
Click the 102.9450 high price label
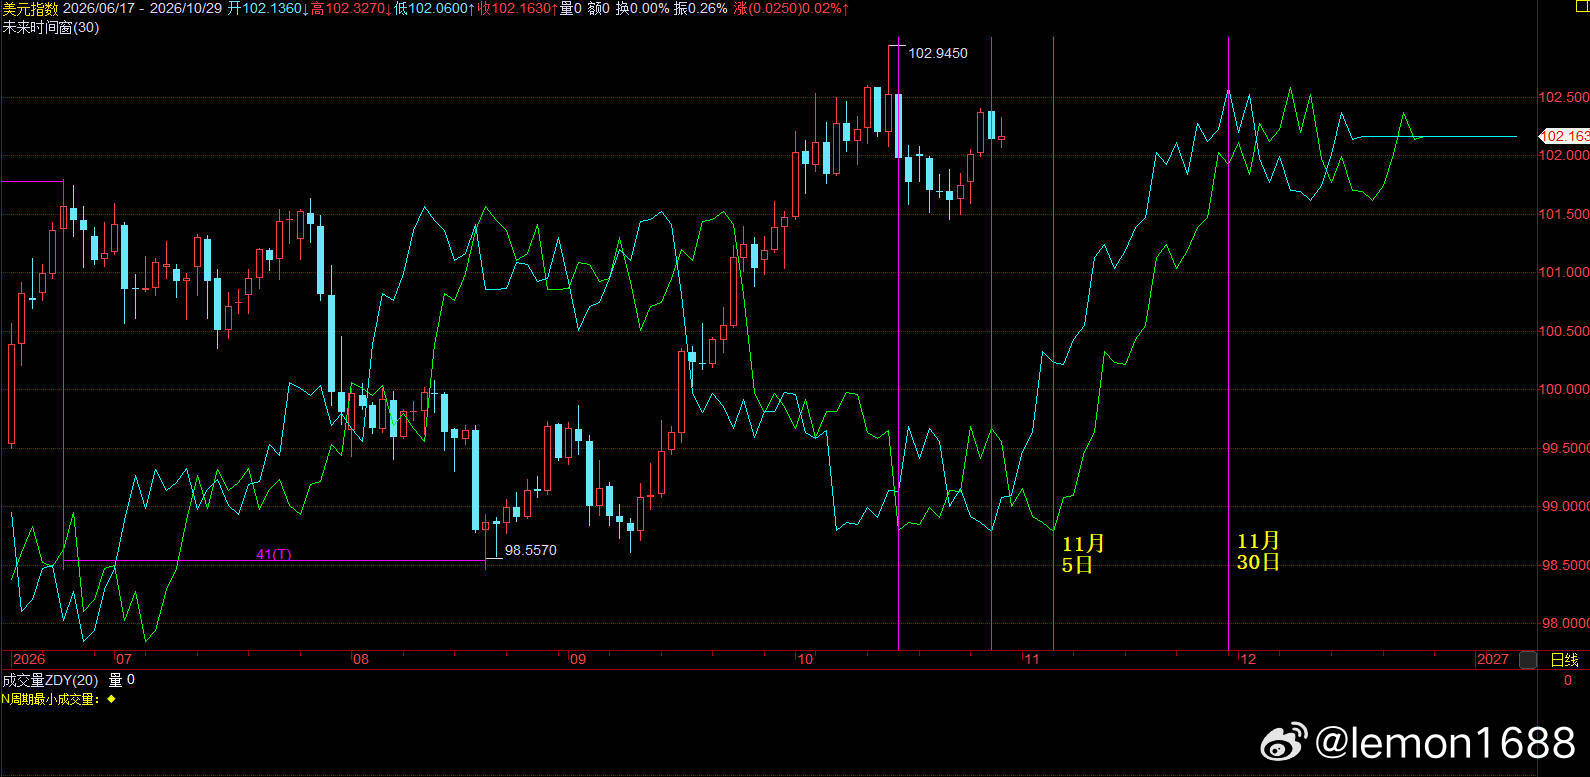pos(937,53)
